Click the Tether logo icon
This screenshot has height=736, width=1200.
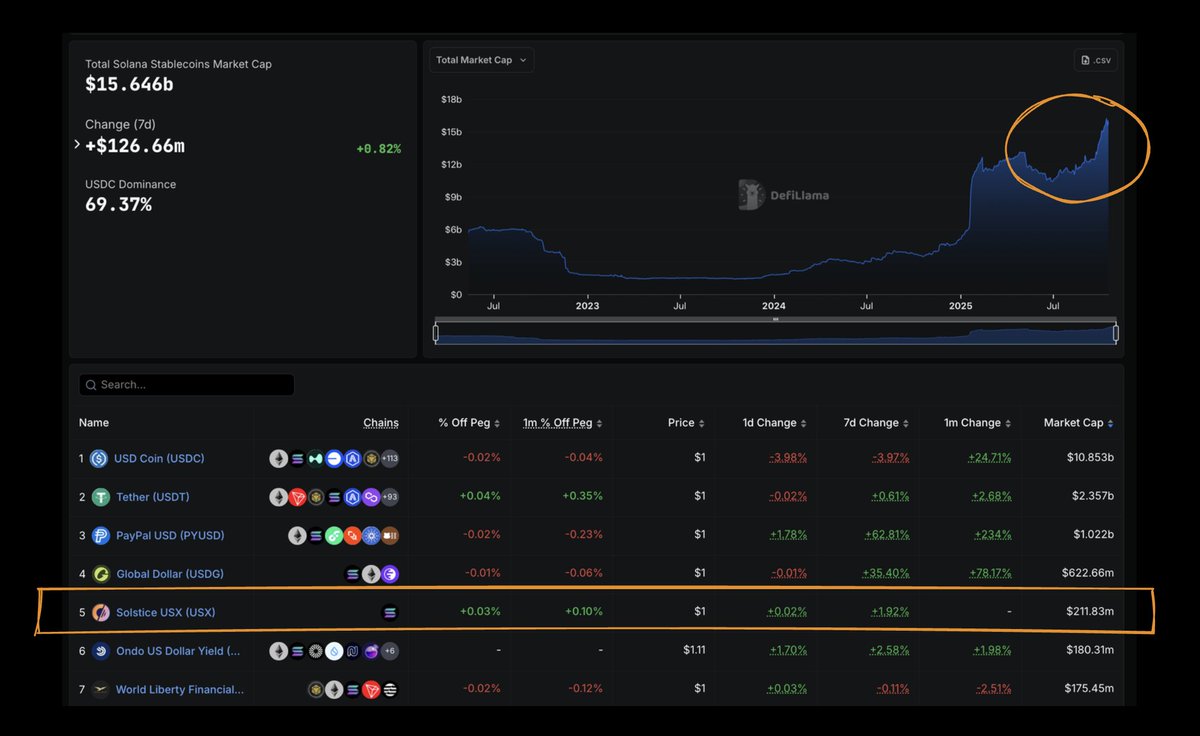point(101,497)
